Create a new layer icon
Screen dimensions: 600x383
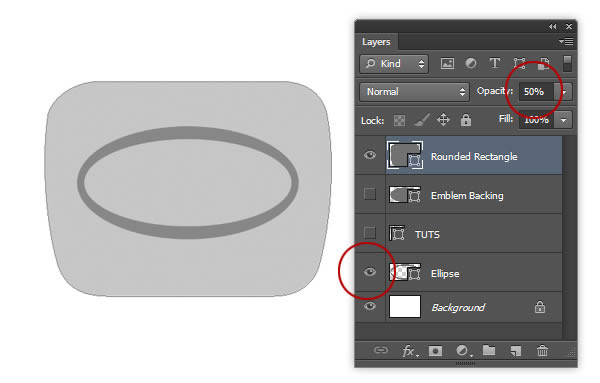(x=515, y=351)
